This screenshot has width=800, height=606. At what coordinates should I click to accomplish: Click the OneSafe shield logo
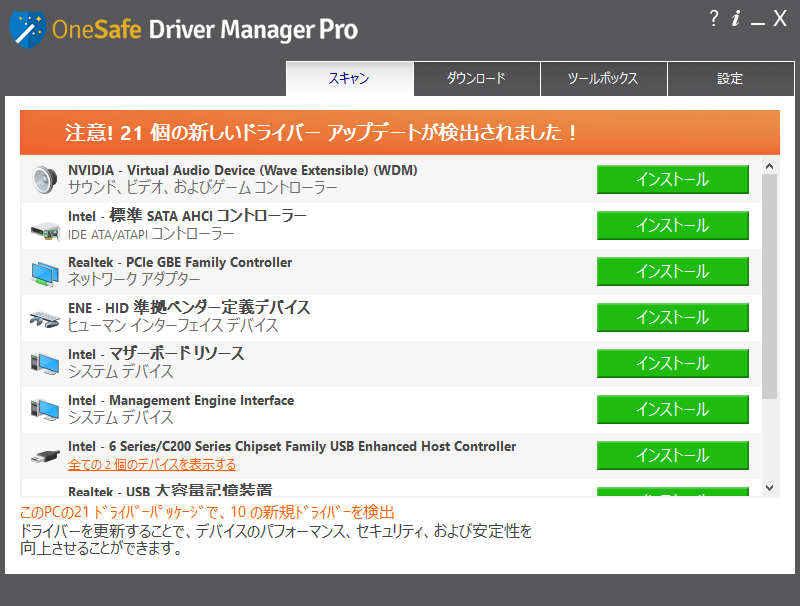click(27, 30)
